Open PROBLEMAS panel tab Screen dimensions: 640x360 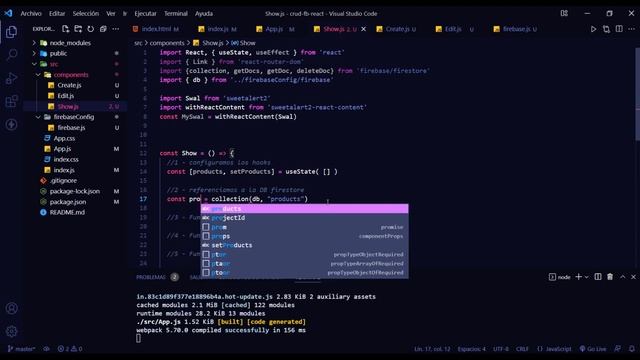pyautogui.click(x=151, y=277)
